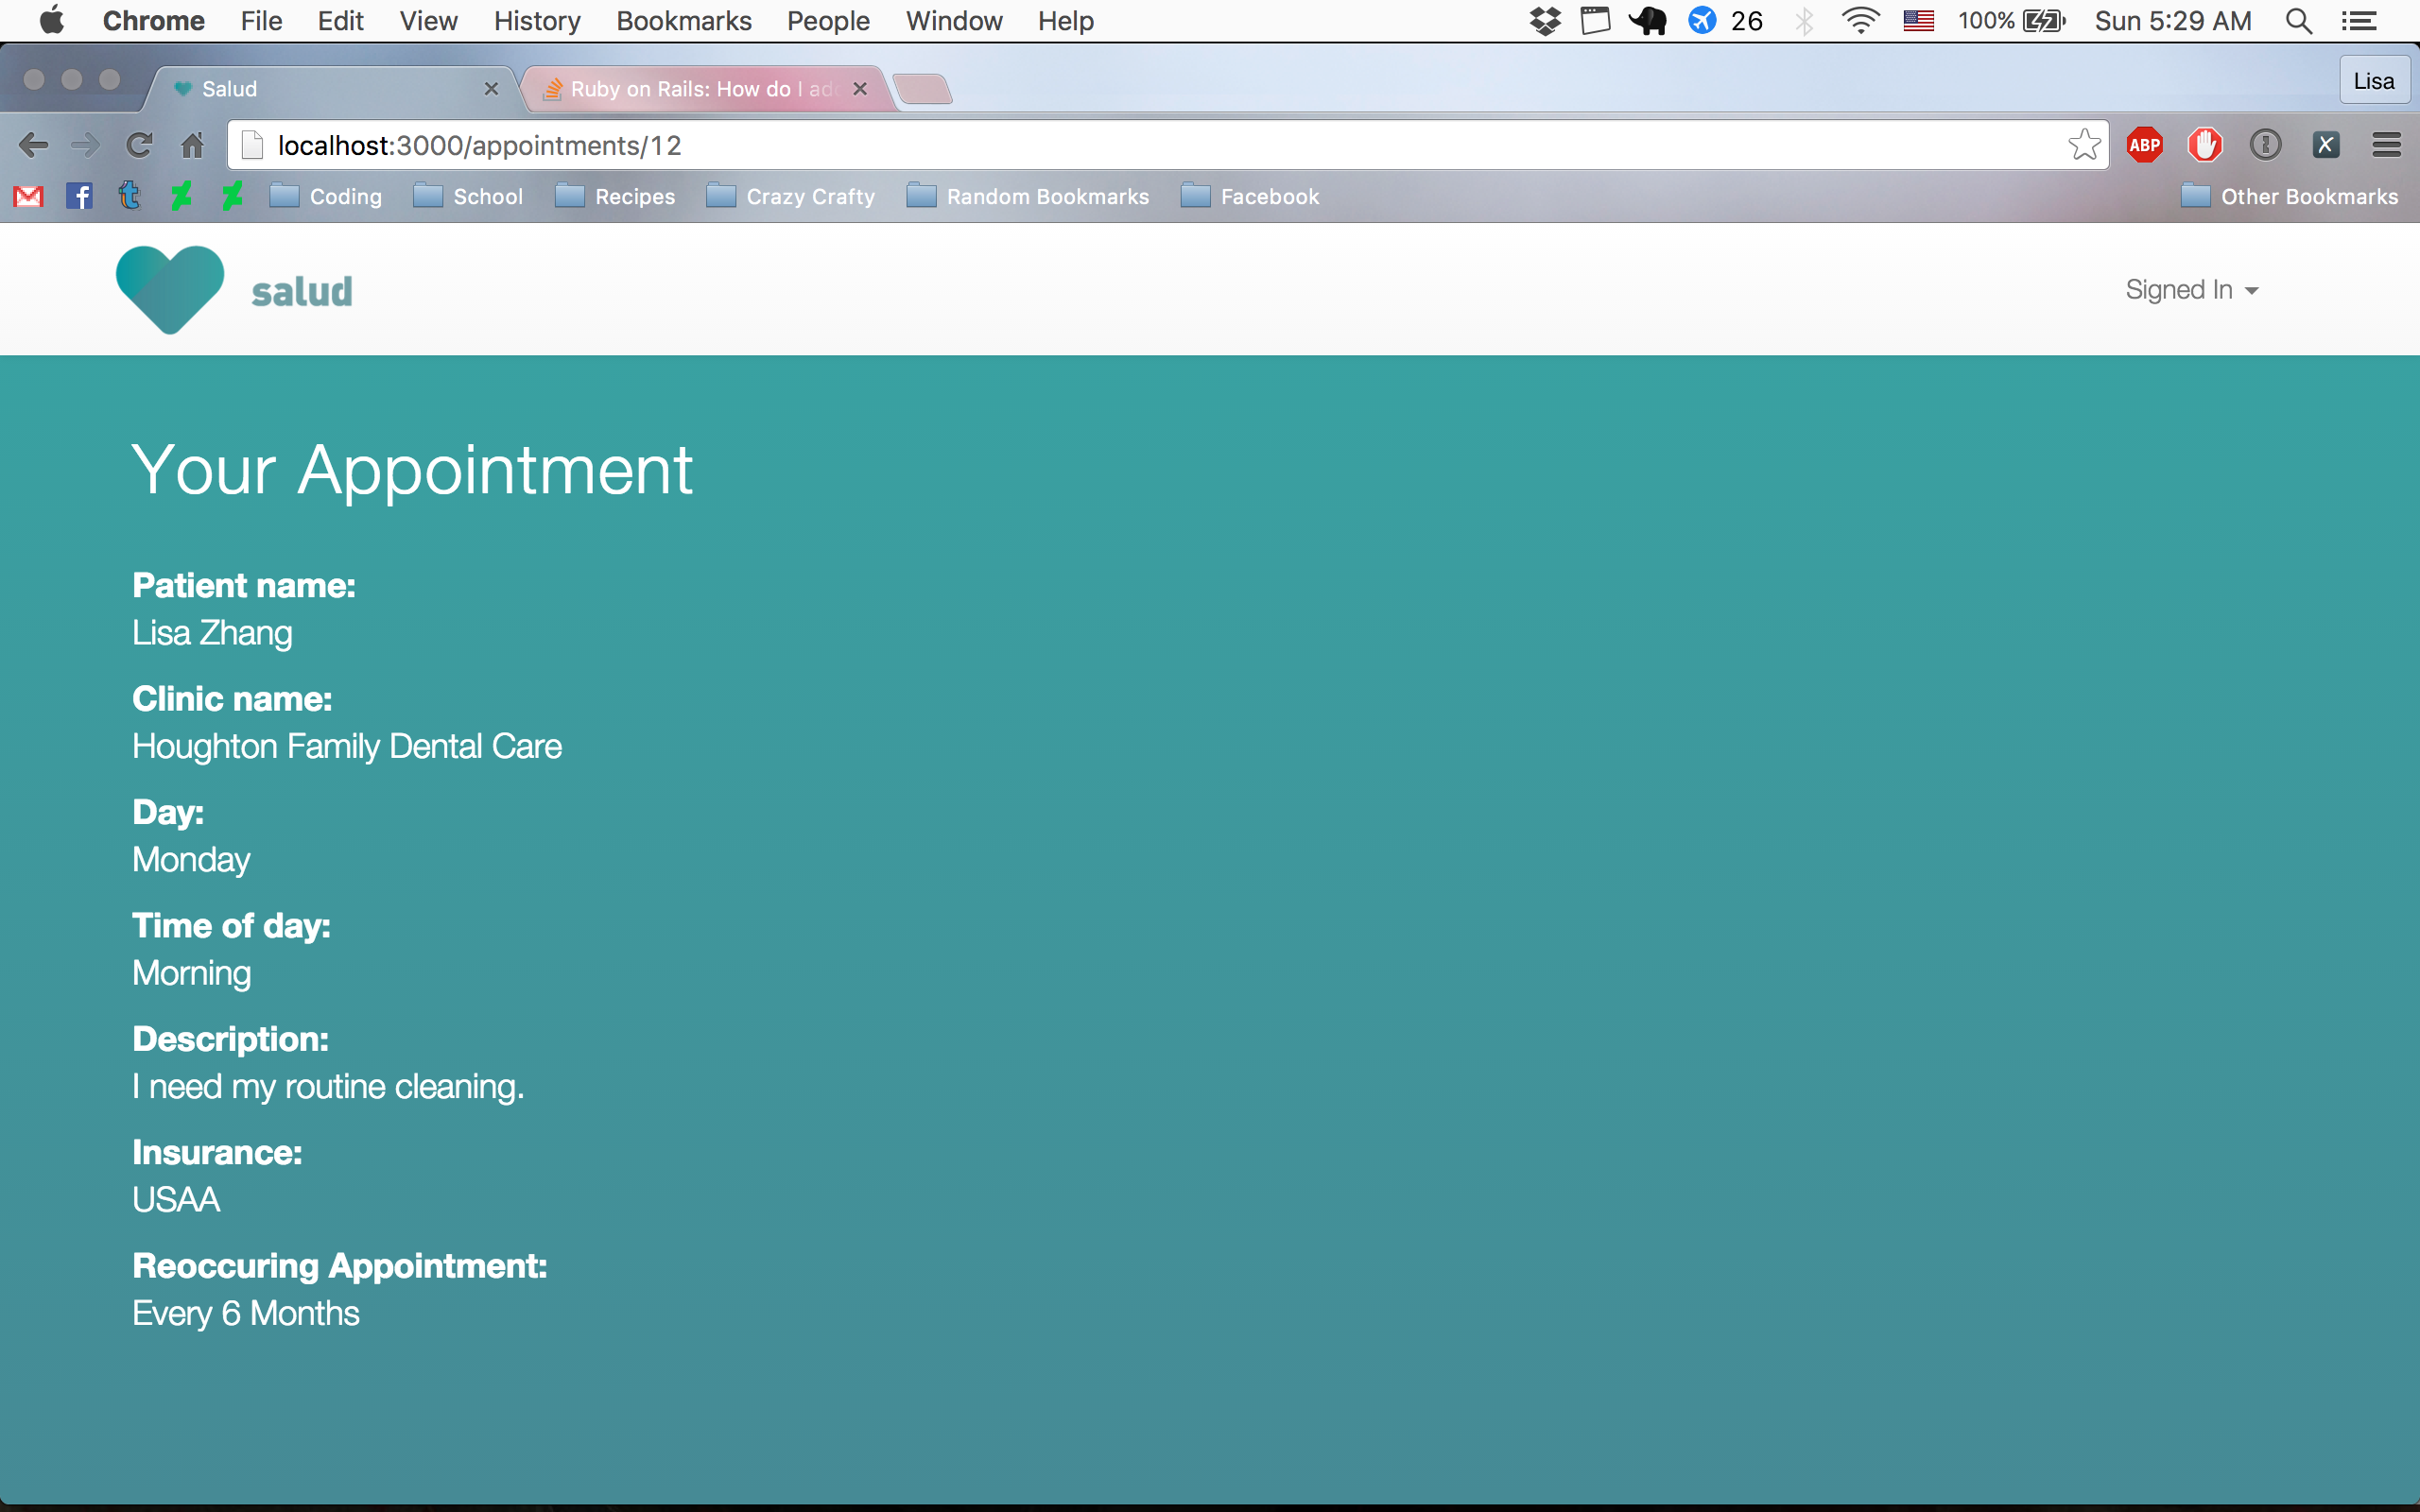Reload the page

point(139,145)
